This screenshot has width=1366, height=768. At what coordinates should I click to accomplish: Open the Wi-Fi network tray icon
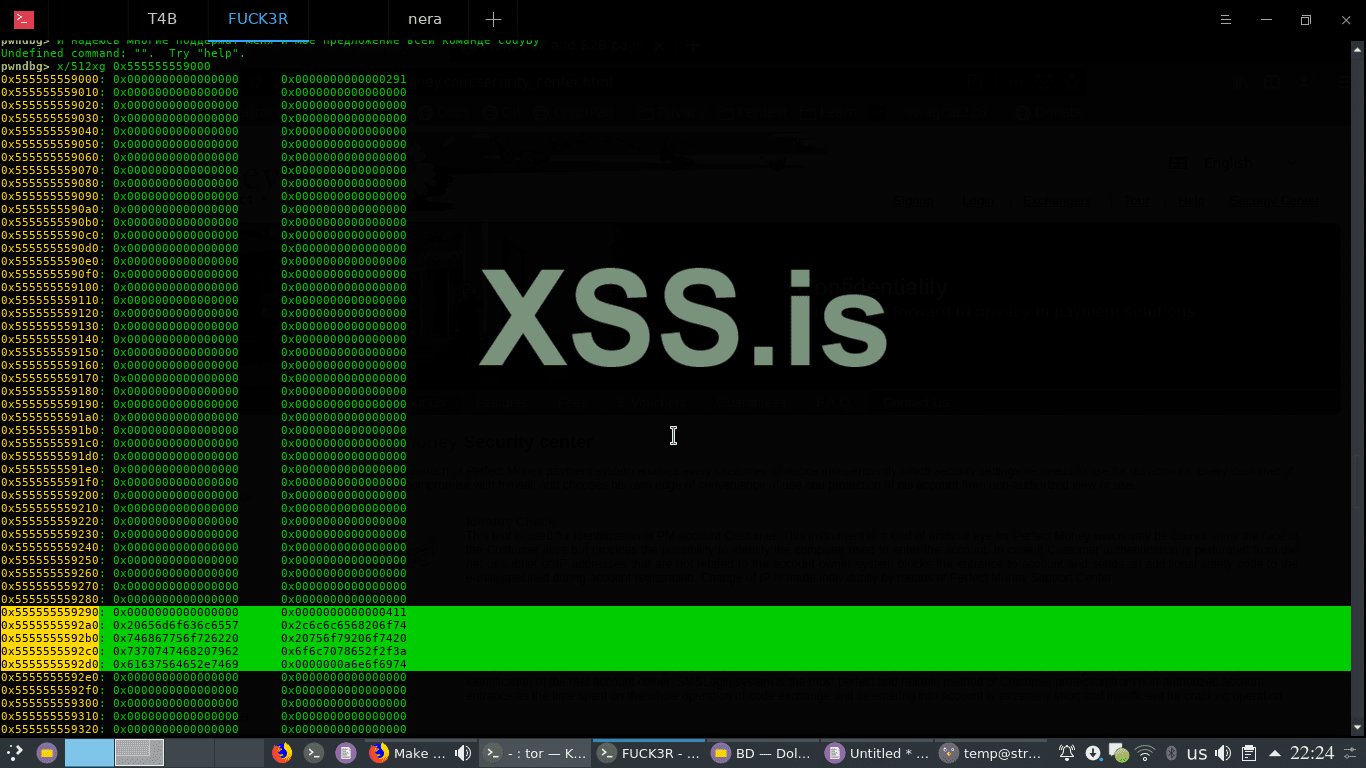[1146, 753]
